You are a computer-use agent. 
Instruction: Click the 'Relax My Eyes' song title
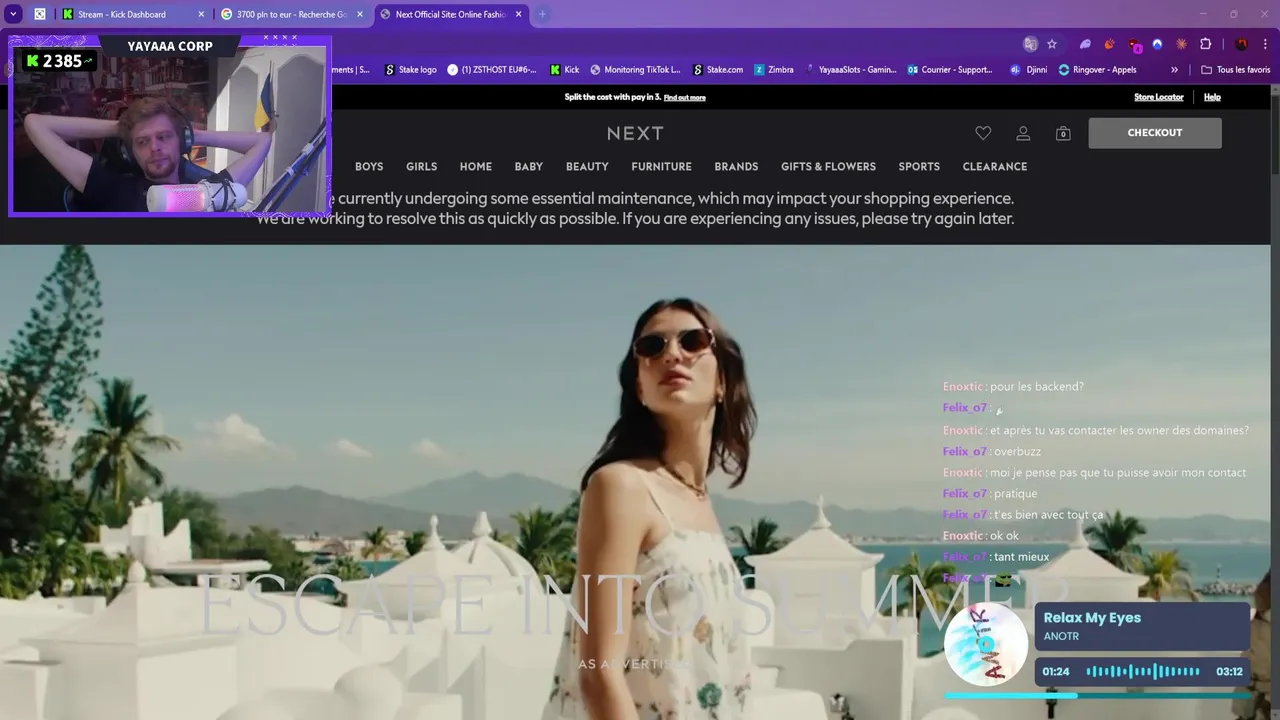pos(1092,618)
